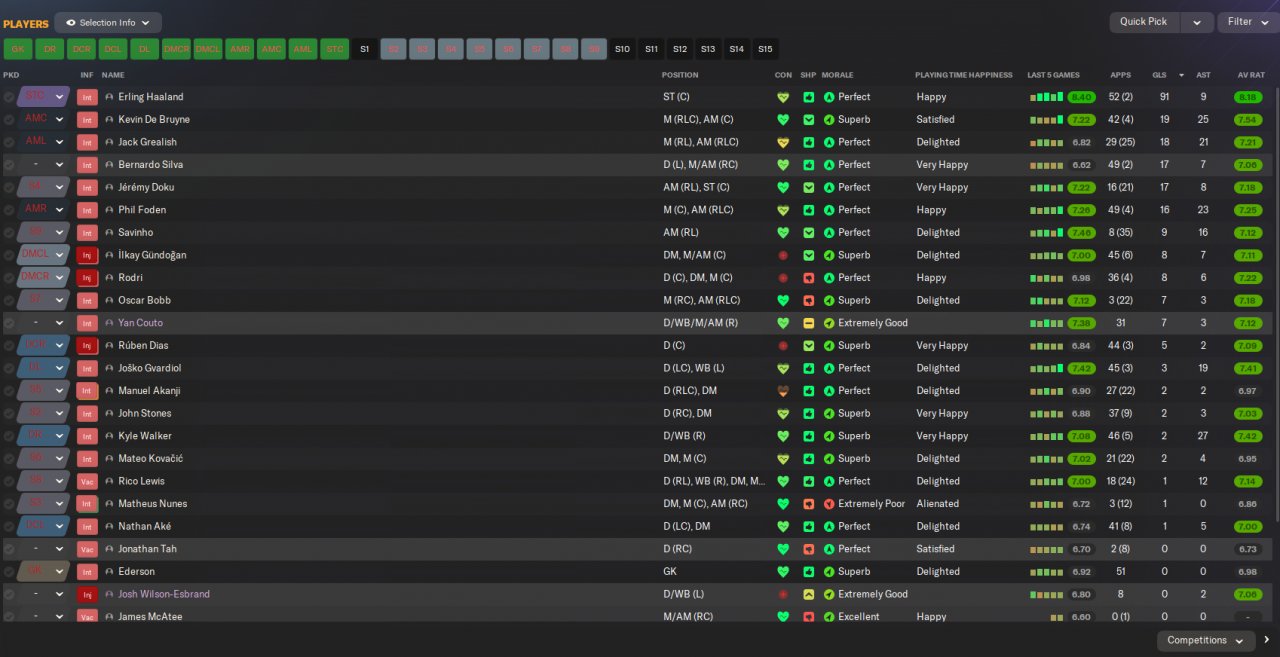Open Bernardo Silva's empty position dropdown
This screenshot has height=657, width=1280.
coord(42,165)
